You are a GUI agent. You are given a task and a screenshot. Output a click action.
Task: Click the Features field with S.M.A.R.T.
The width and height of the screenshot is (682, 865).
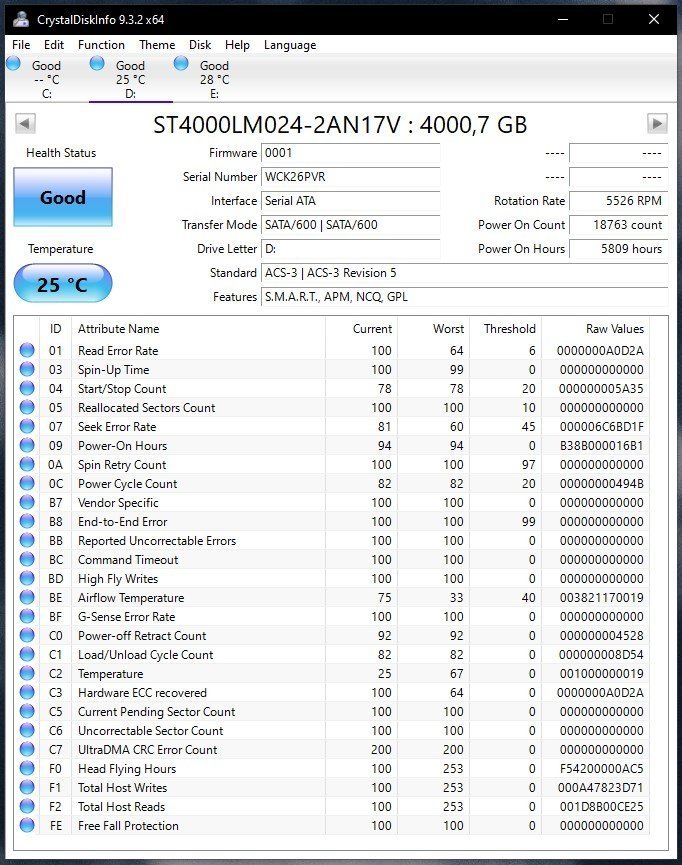click(464, 297)
